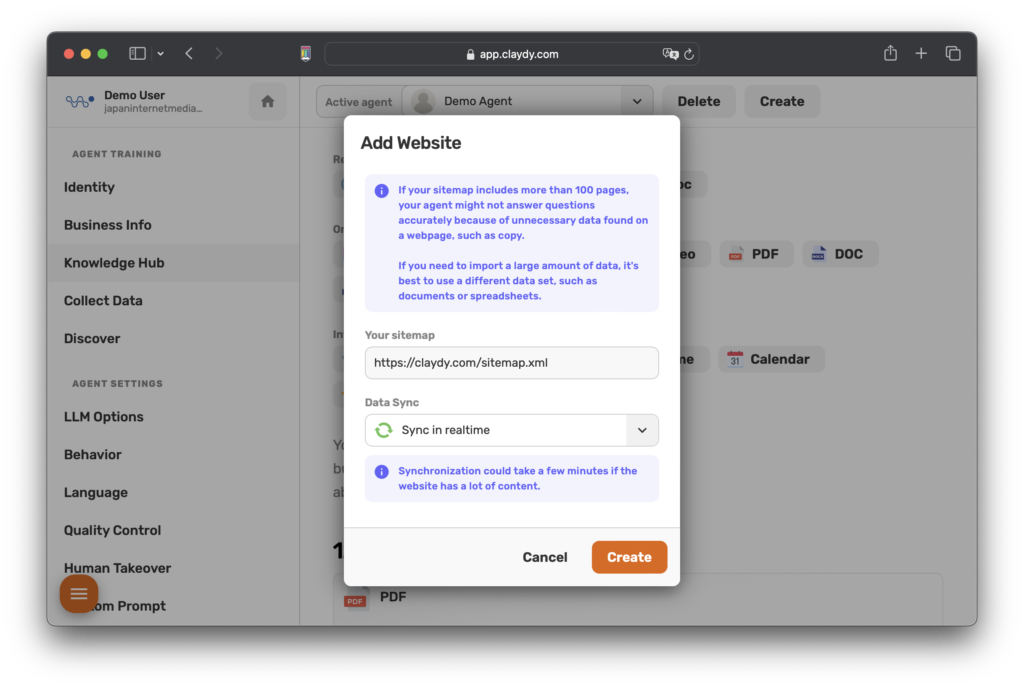Click the Safari sidebar toggle icon

(x=138, y=54)
